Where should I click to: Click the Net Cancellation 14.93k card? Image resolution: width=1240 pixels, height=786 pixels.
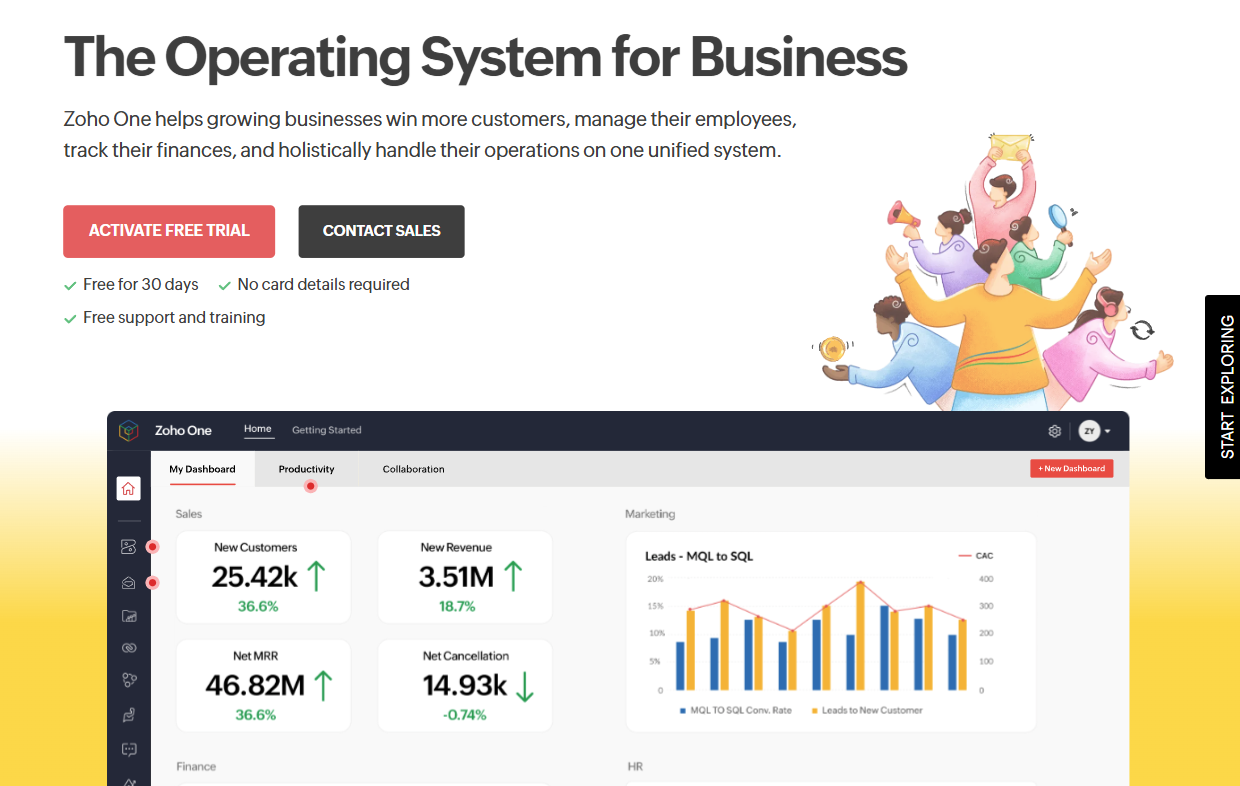[465, 686]
